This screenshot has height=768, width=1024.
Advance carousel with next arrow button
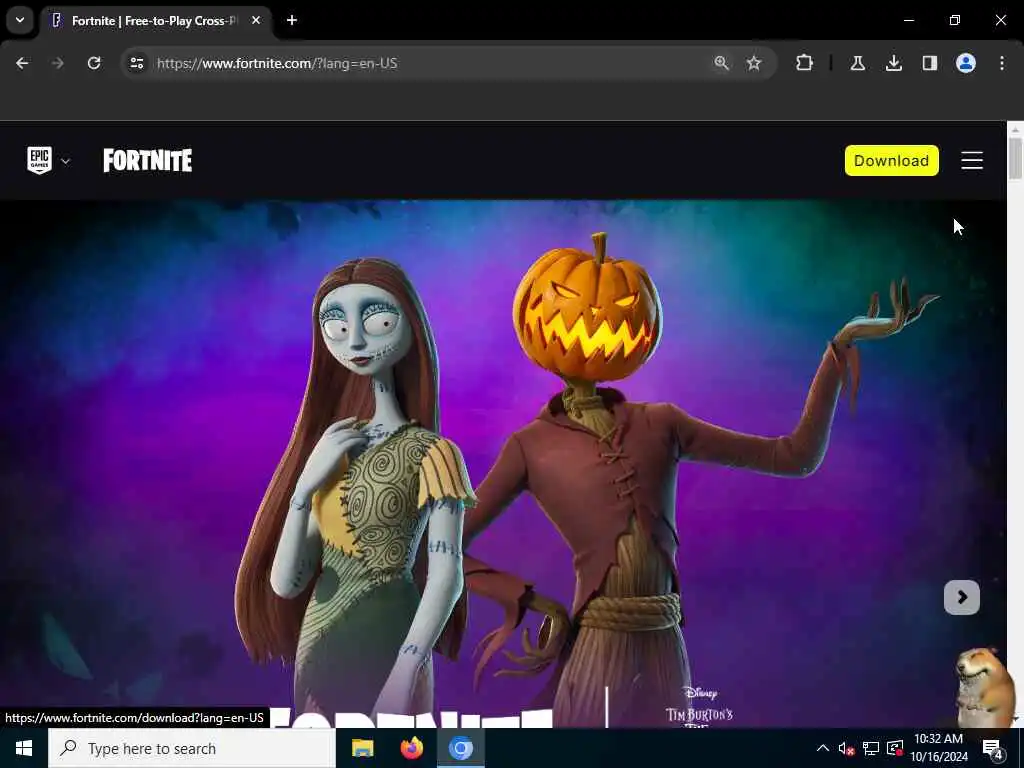pos(961,597)
